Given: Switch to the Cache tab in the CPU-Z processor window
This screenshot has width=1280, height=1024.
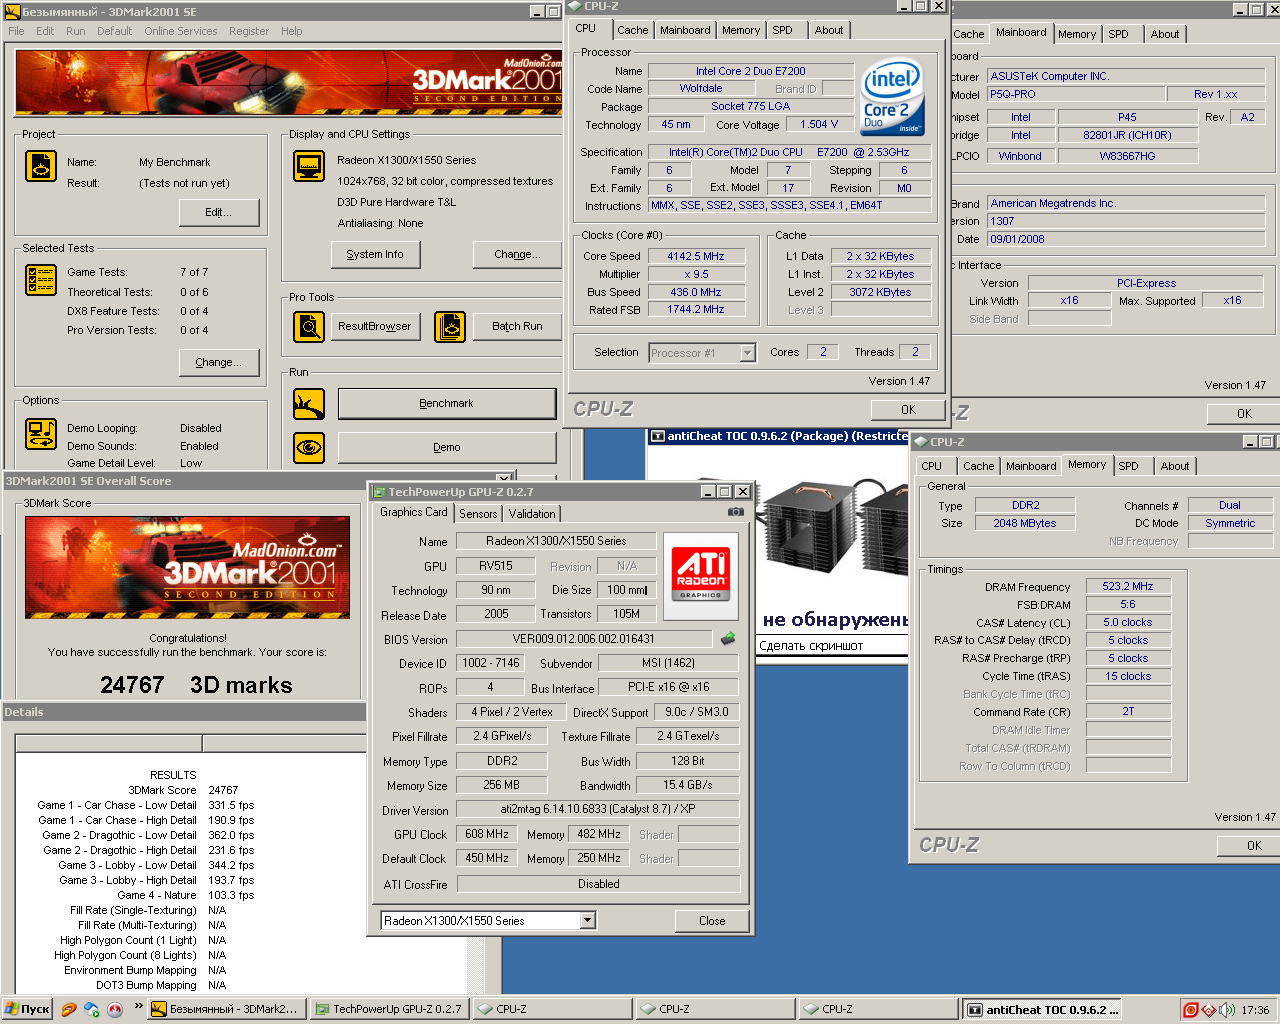Looking at the screenshot, I should (x=632, y=30).
